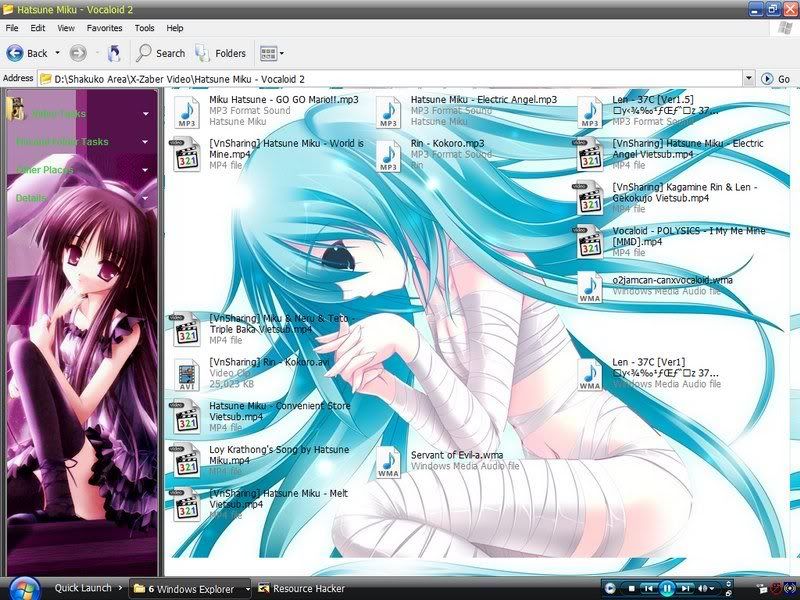Select POLYSICS - I My Me Mine mp4 icon
This screenshot has height=600, width=800.
point(590,242)
